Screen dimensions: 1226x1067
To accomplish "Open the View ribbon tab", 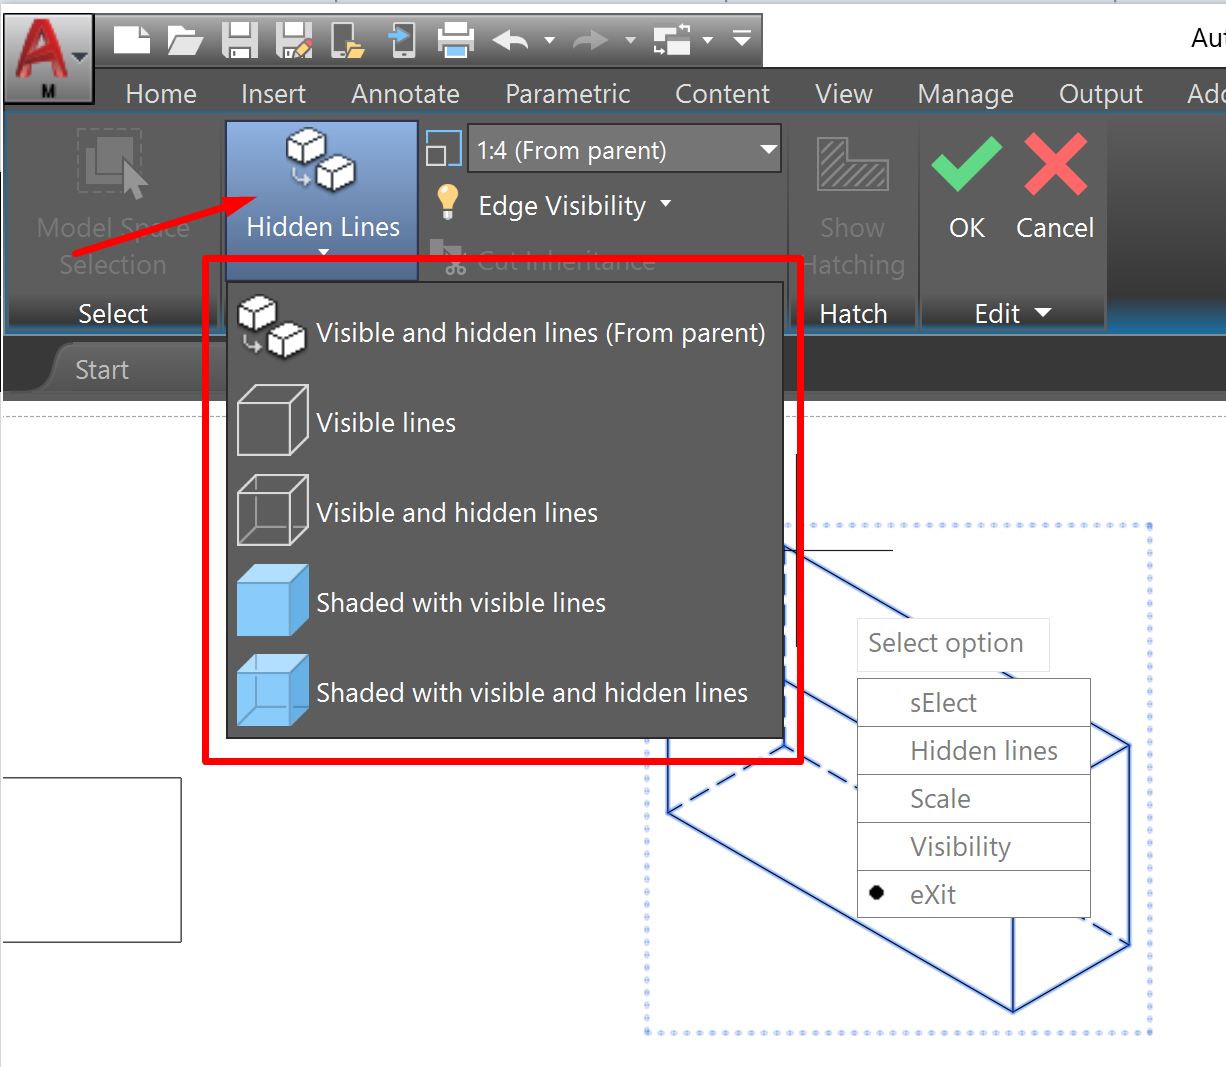I will (843, 93).
